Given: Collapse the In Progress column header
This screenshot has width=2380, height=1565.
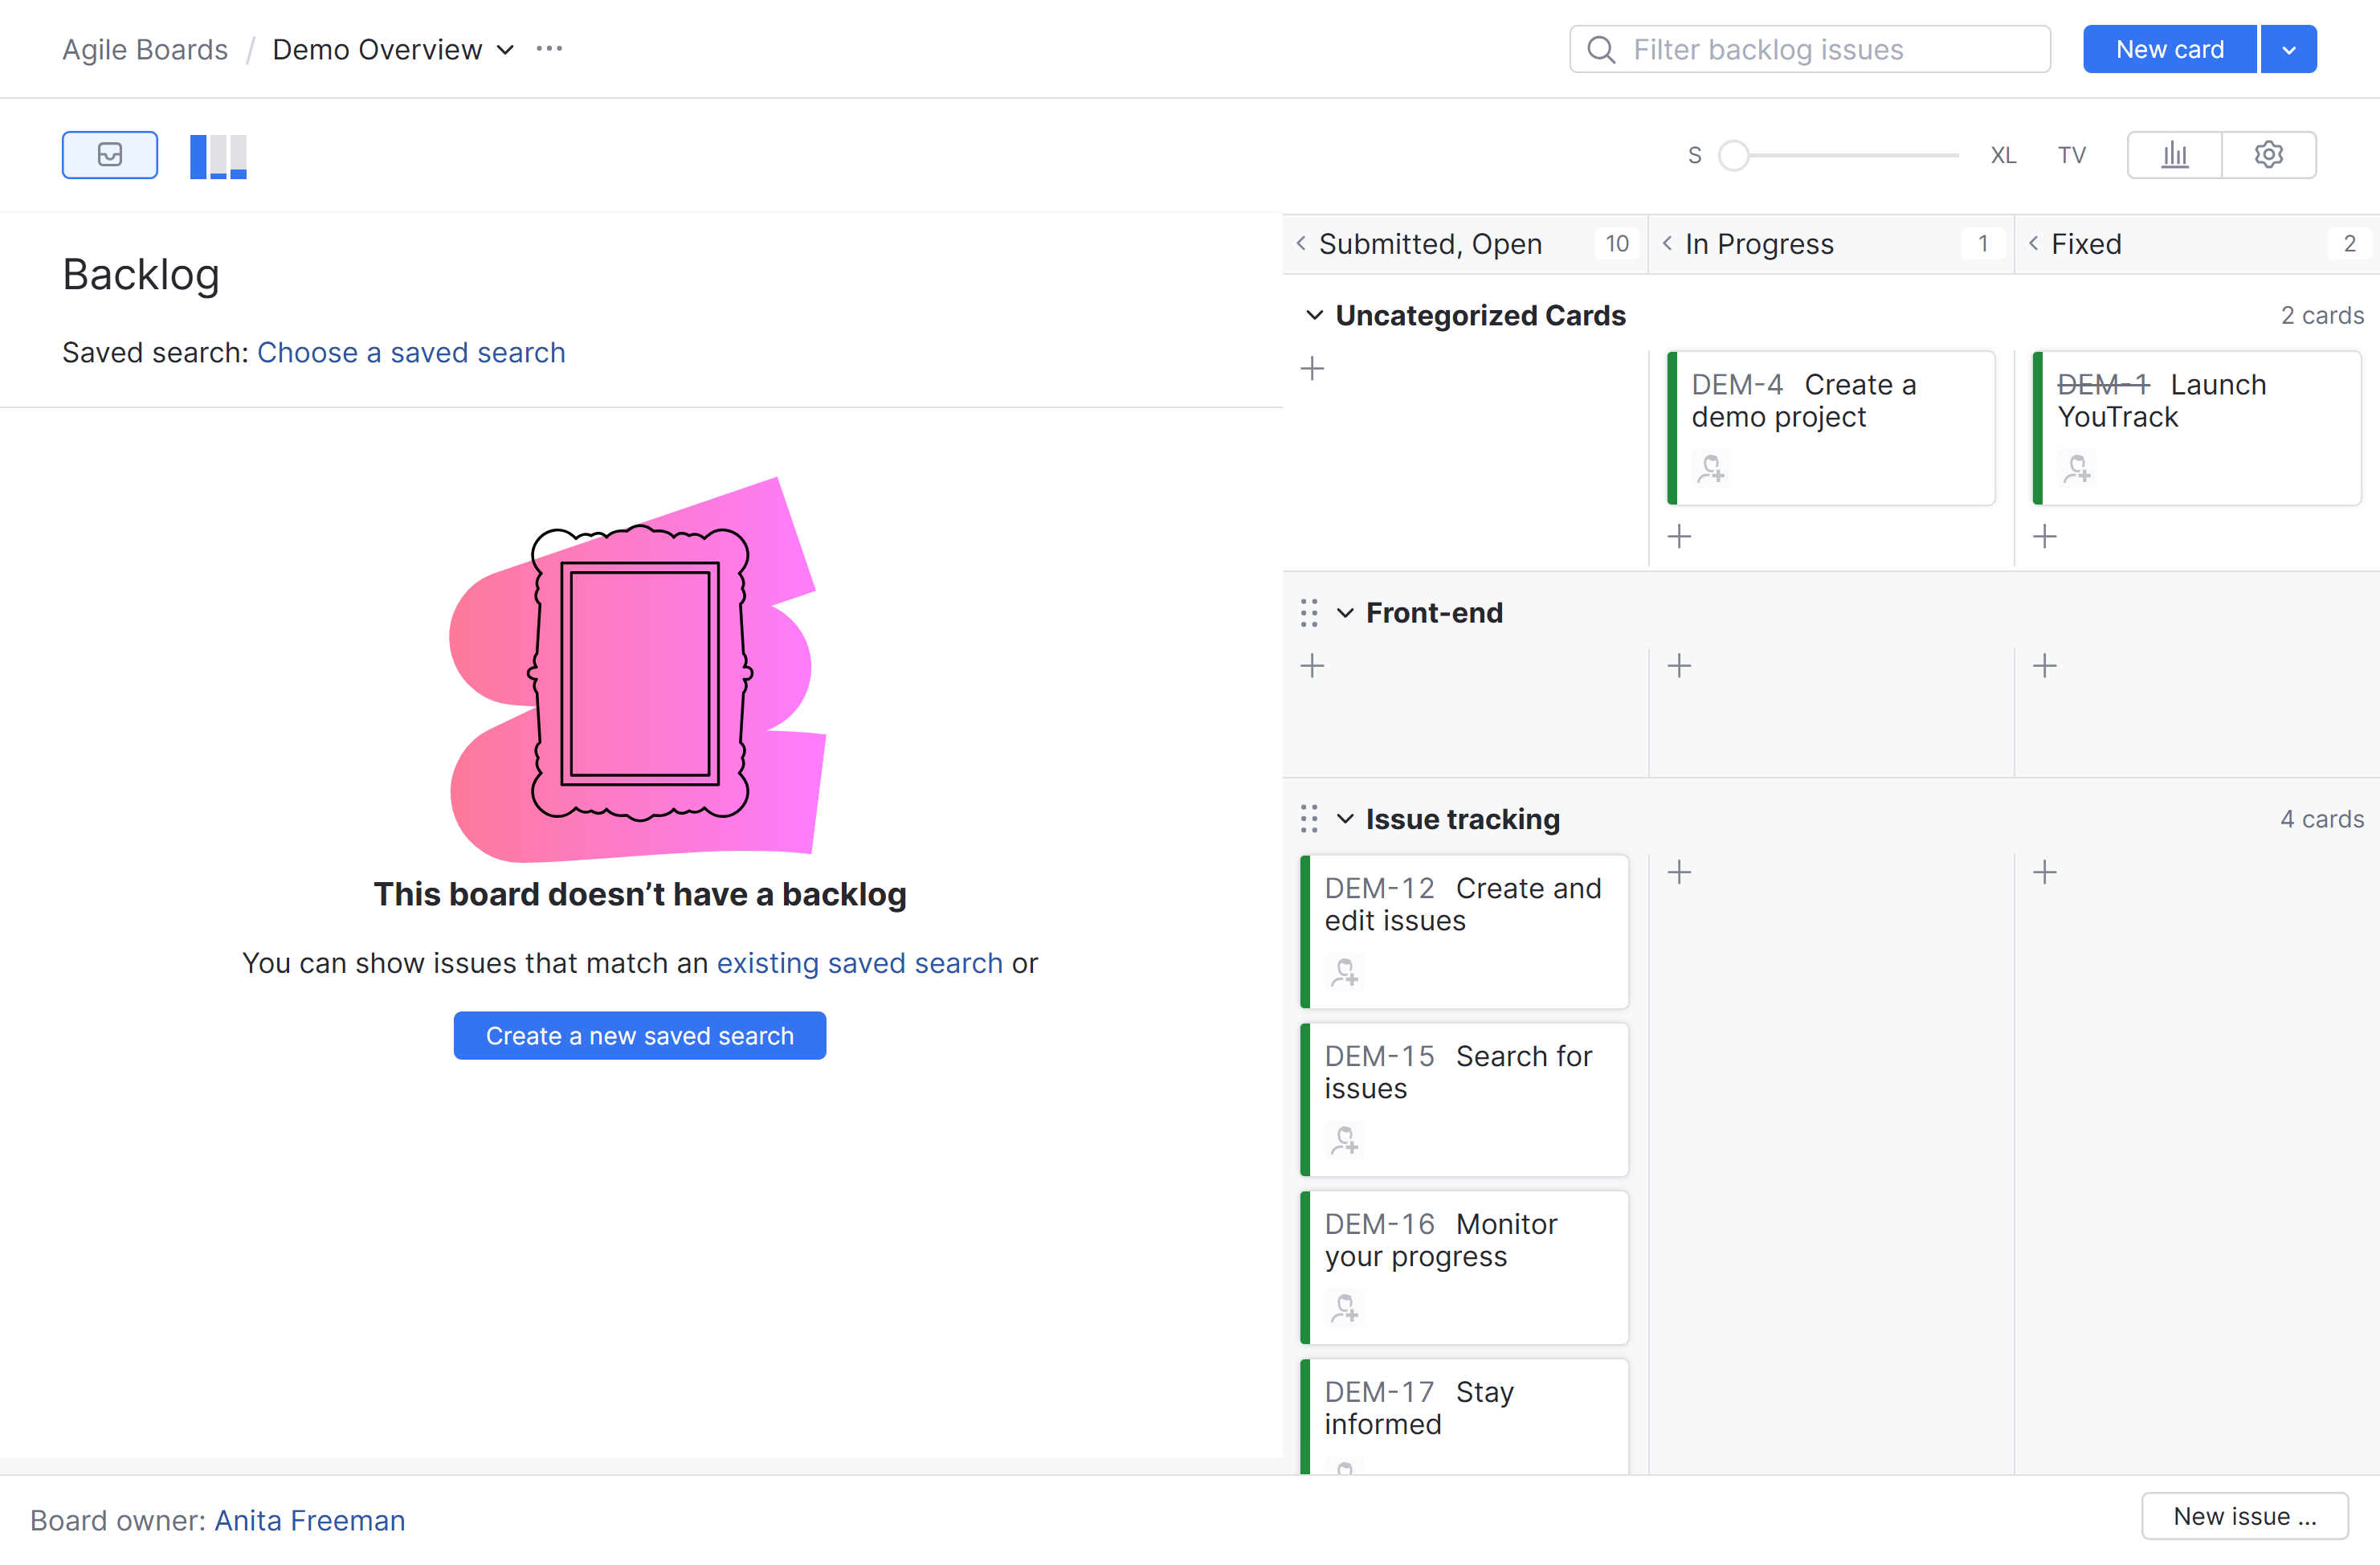Looking at the screenshot, I should [1667, 244].
